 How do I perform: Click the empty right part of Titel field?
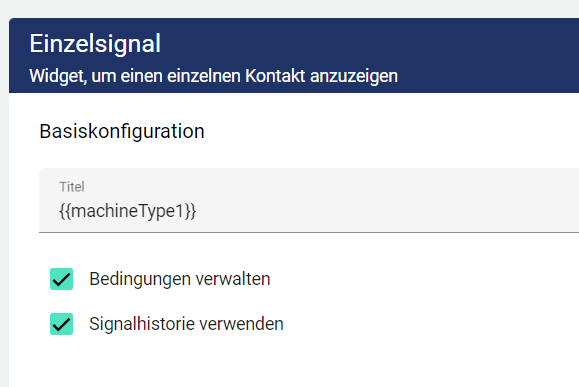(406, 201)
